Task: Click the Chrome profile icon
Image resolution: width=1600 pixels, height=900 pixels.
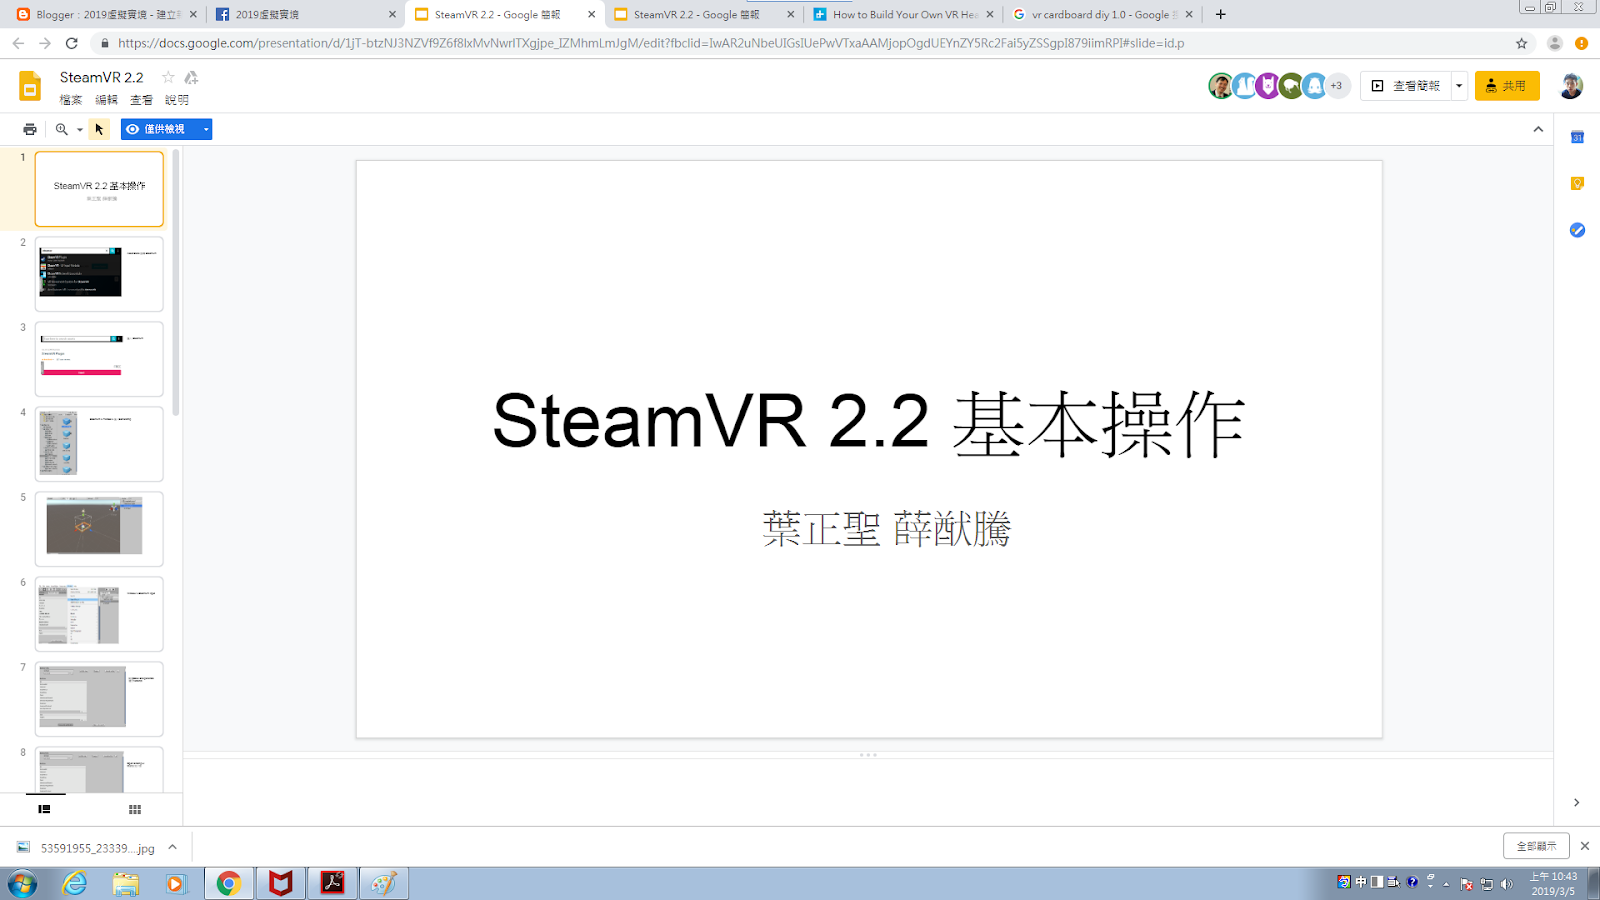Action: (1554, 43)
